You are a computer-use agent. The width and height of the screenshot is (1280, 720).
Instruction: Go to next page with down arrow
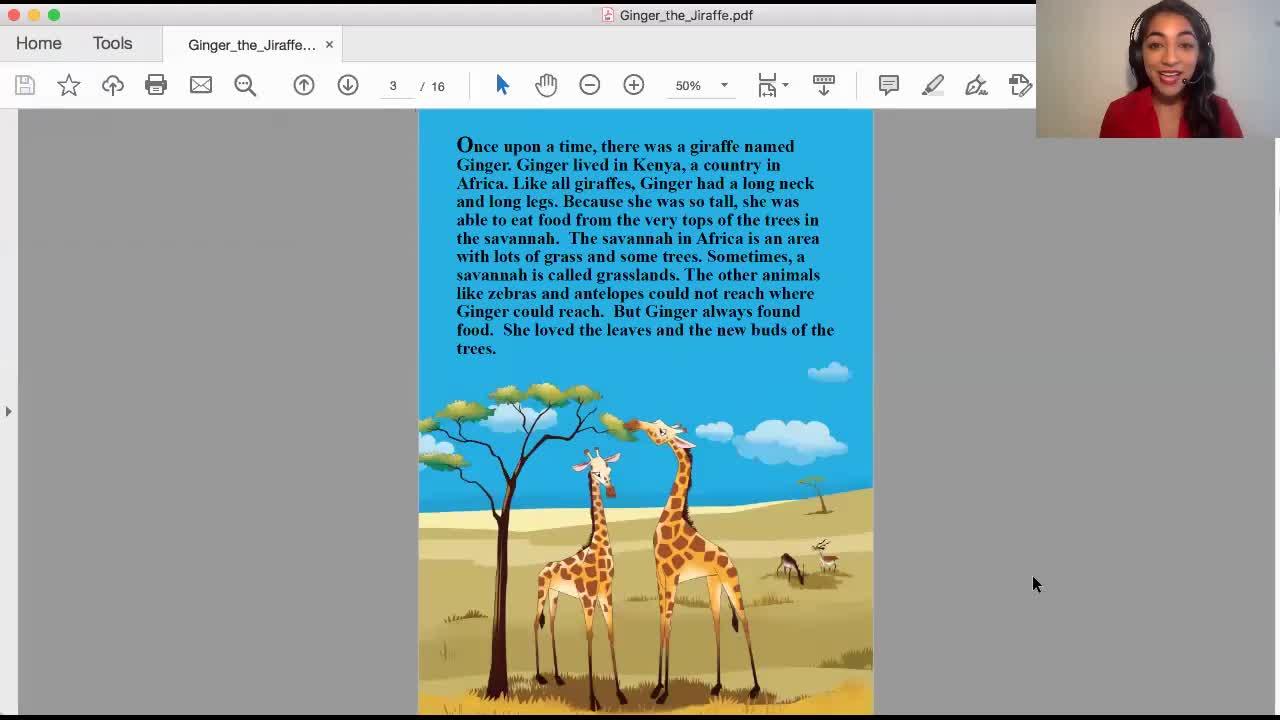pos(348,86)
